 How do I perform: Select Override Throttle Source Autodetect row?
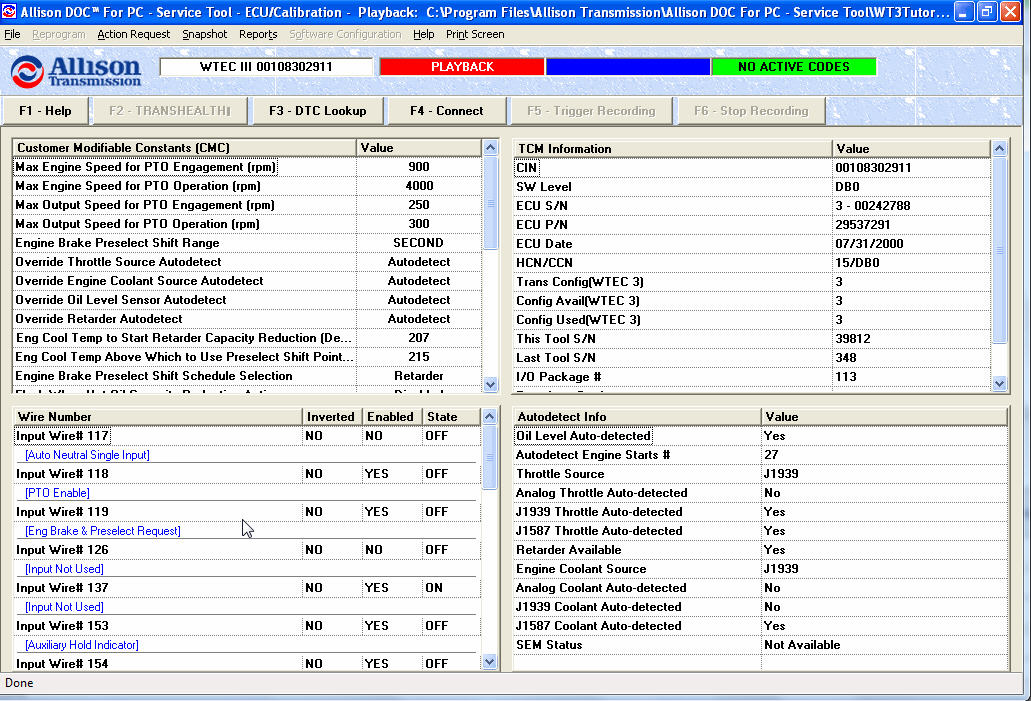pos(247,262)
